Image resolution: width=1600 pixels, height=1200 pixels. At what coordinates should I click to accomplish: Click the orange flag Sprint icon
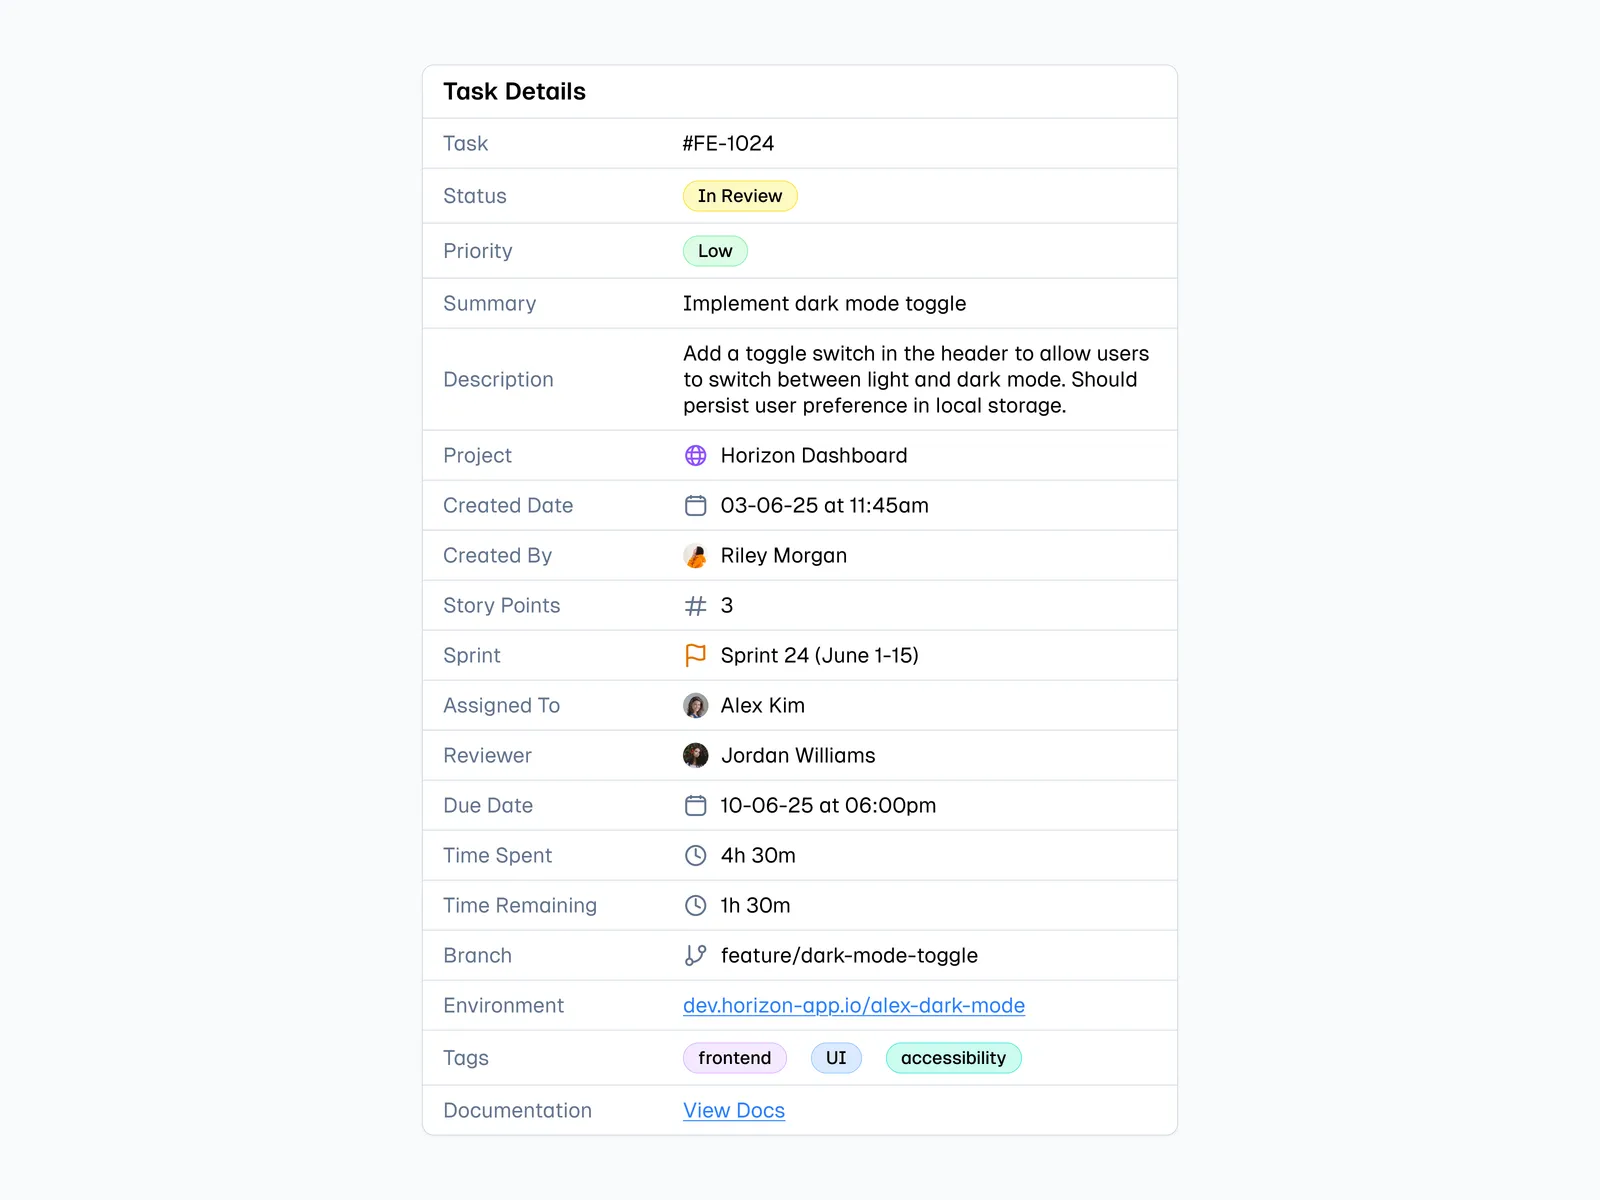click(695, 656)
